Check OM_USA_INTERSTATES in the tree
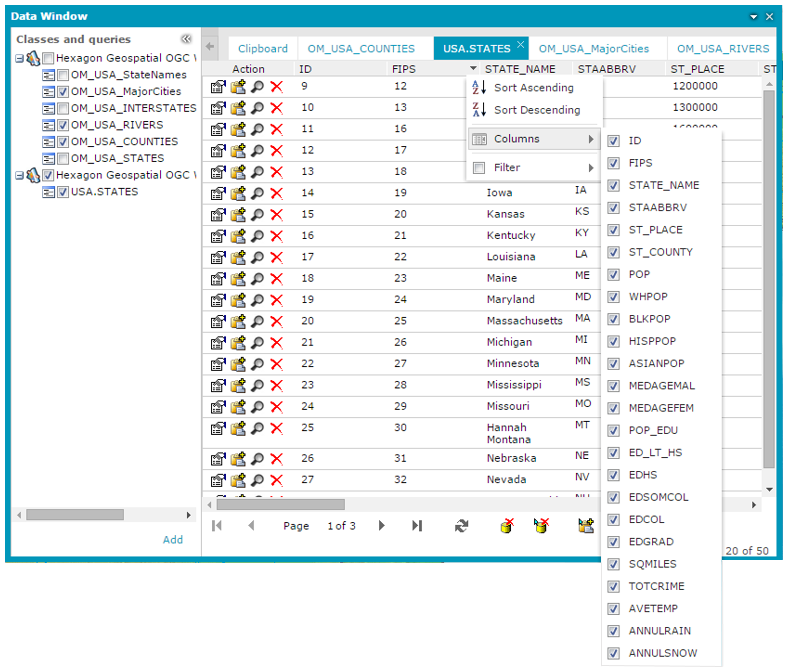Viewport: 787px width, 671px height. pos(63,108)
